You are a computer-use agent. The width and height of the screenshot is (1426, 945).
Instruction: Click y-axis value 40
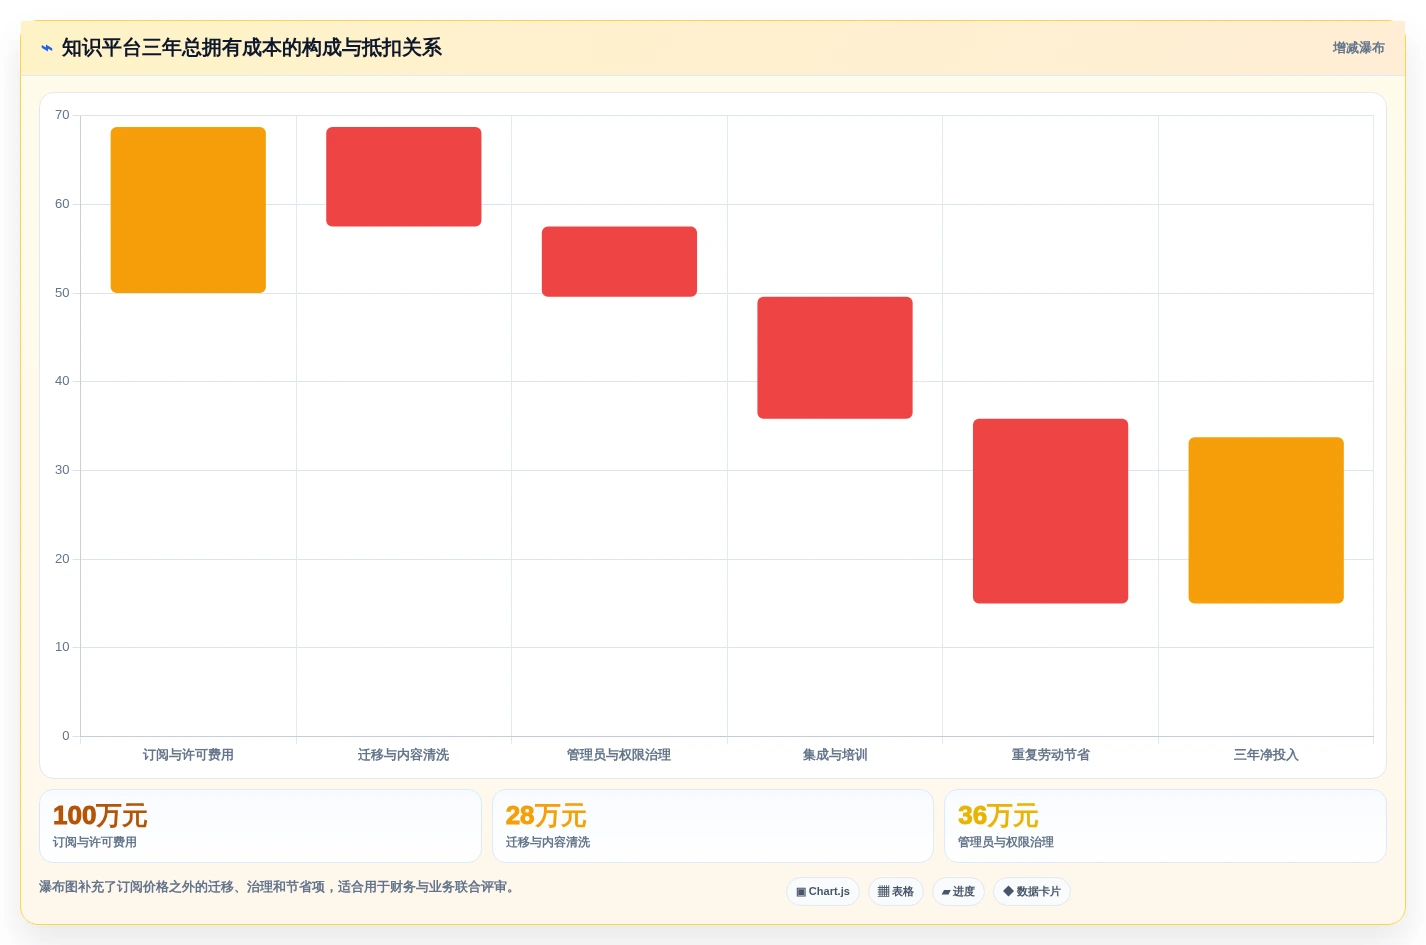tap(62, 381)
